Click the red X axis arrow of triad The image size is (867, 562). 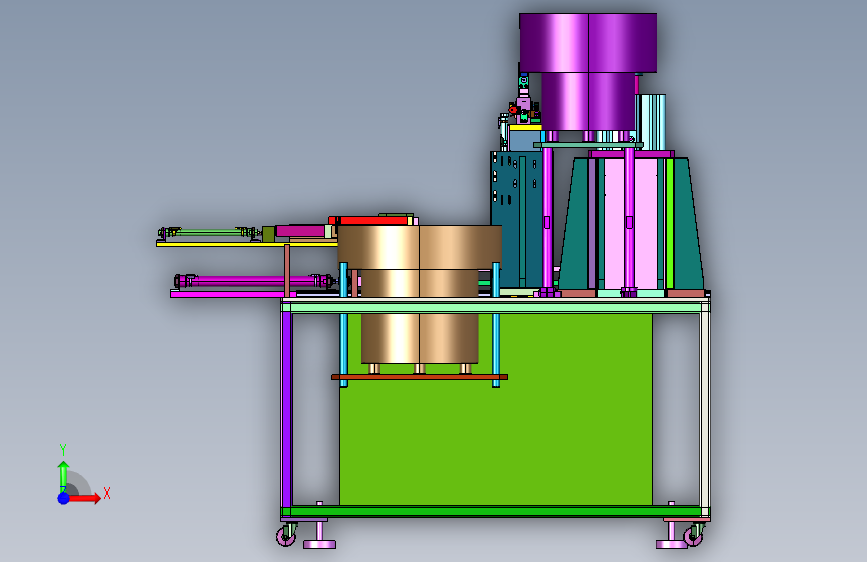click(85, 498)
